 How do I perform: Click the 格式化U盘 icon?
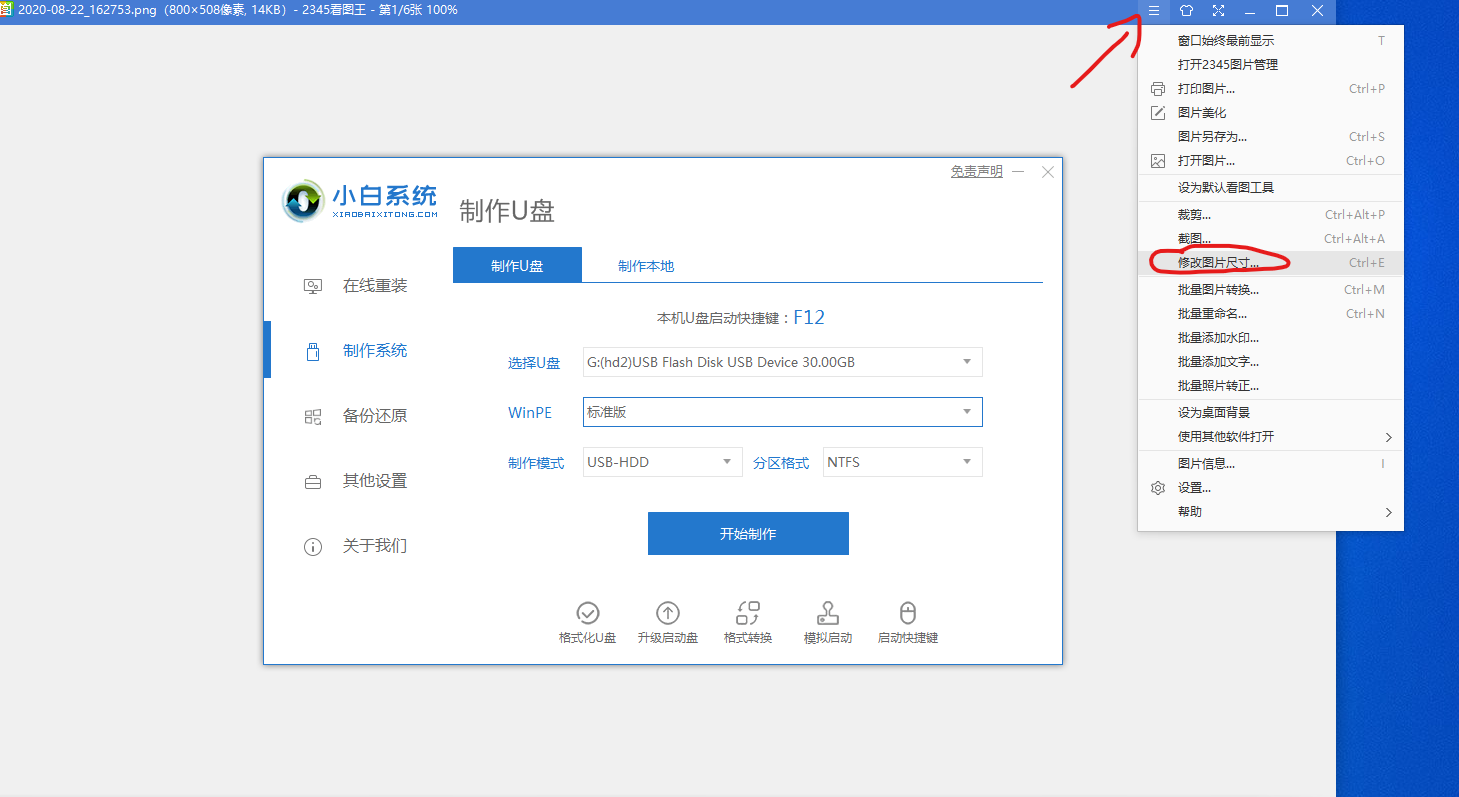(587, 613)
